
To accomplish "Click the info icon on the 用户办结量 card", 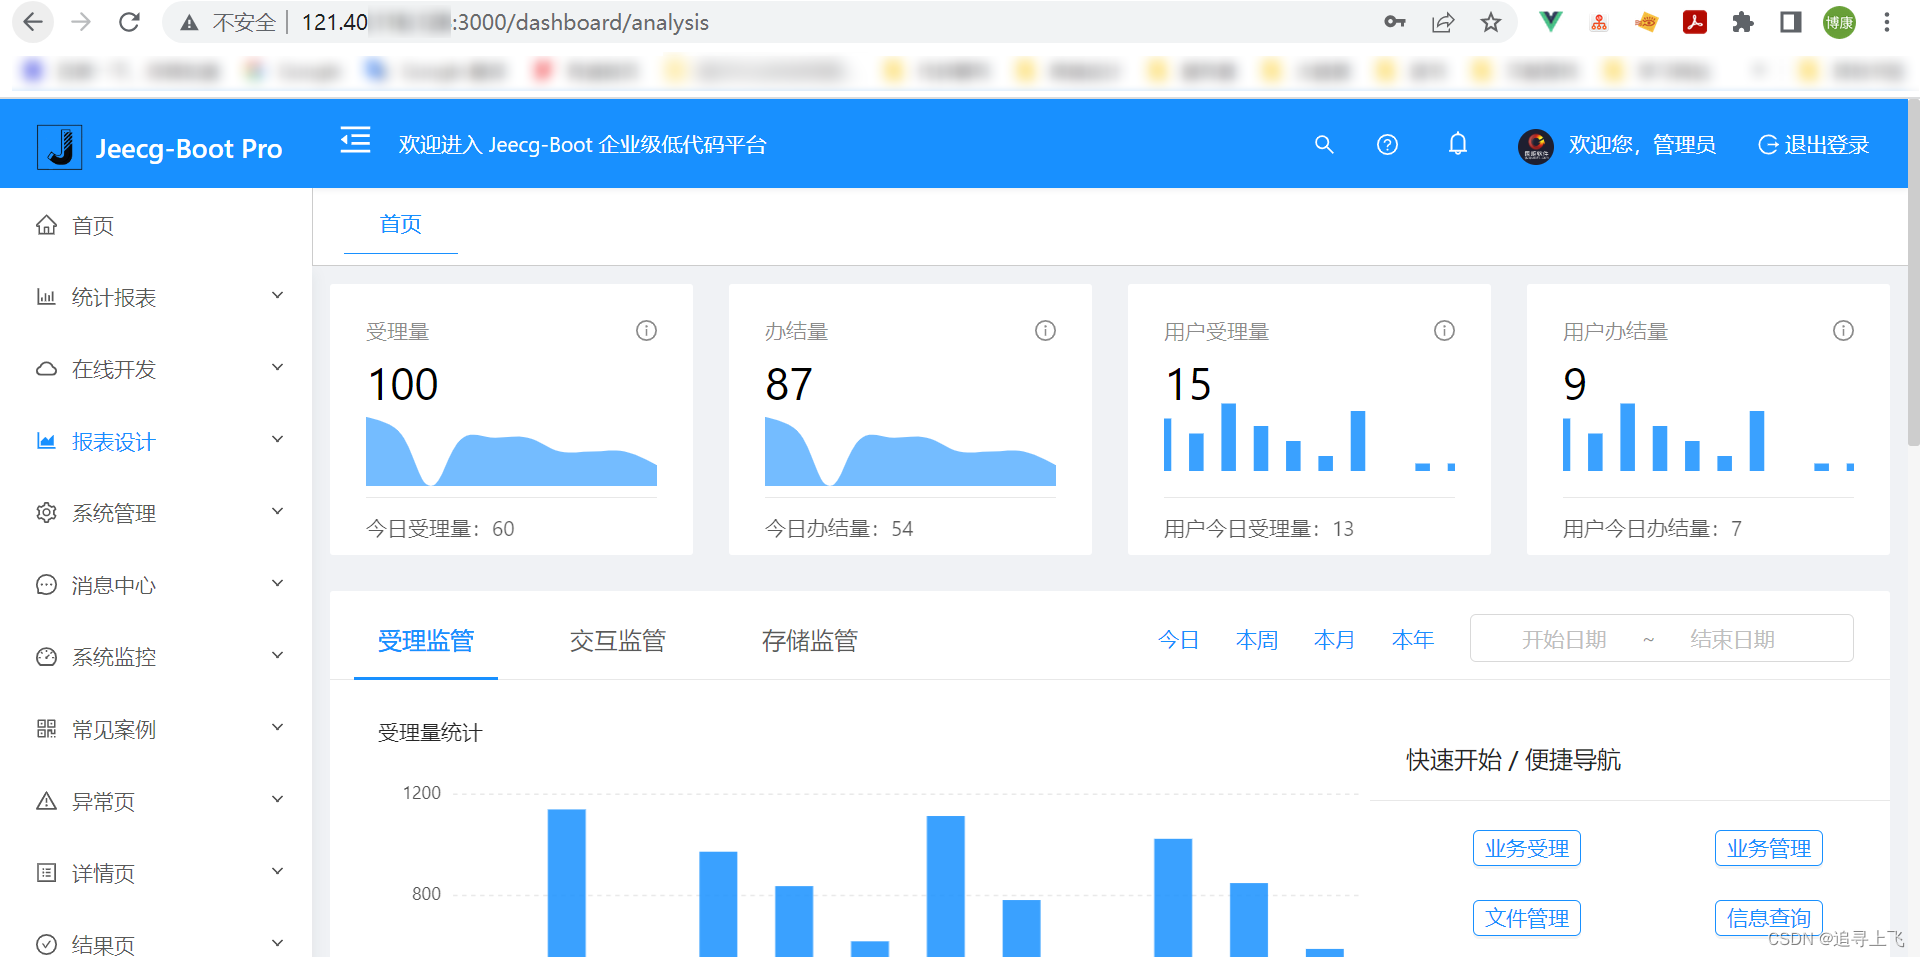I will [1843, 330].
